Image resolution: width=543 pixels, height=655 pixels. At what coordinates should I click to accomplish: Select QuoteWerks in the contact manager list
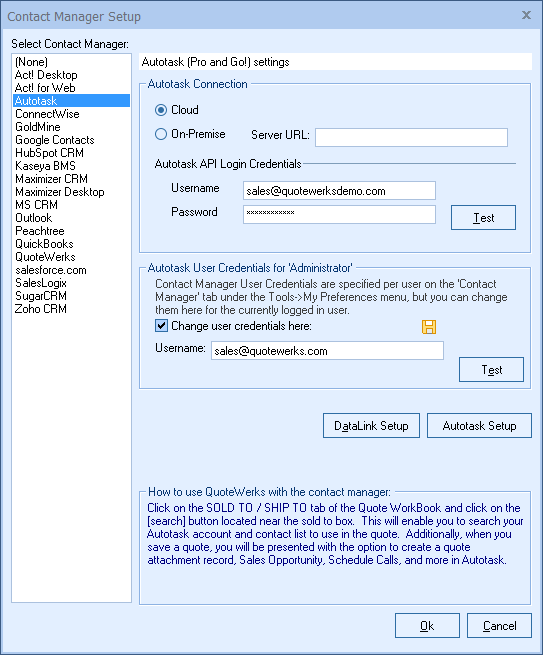[71, 256]
